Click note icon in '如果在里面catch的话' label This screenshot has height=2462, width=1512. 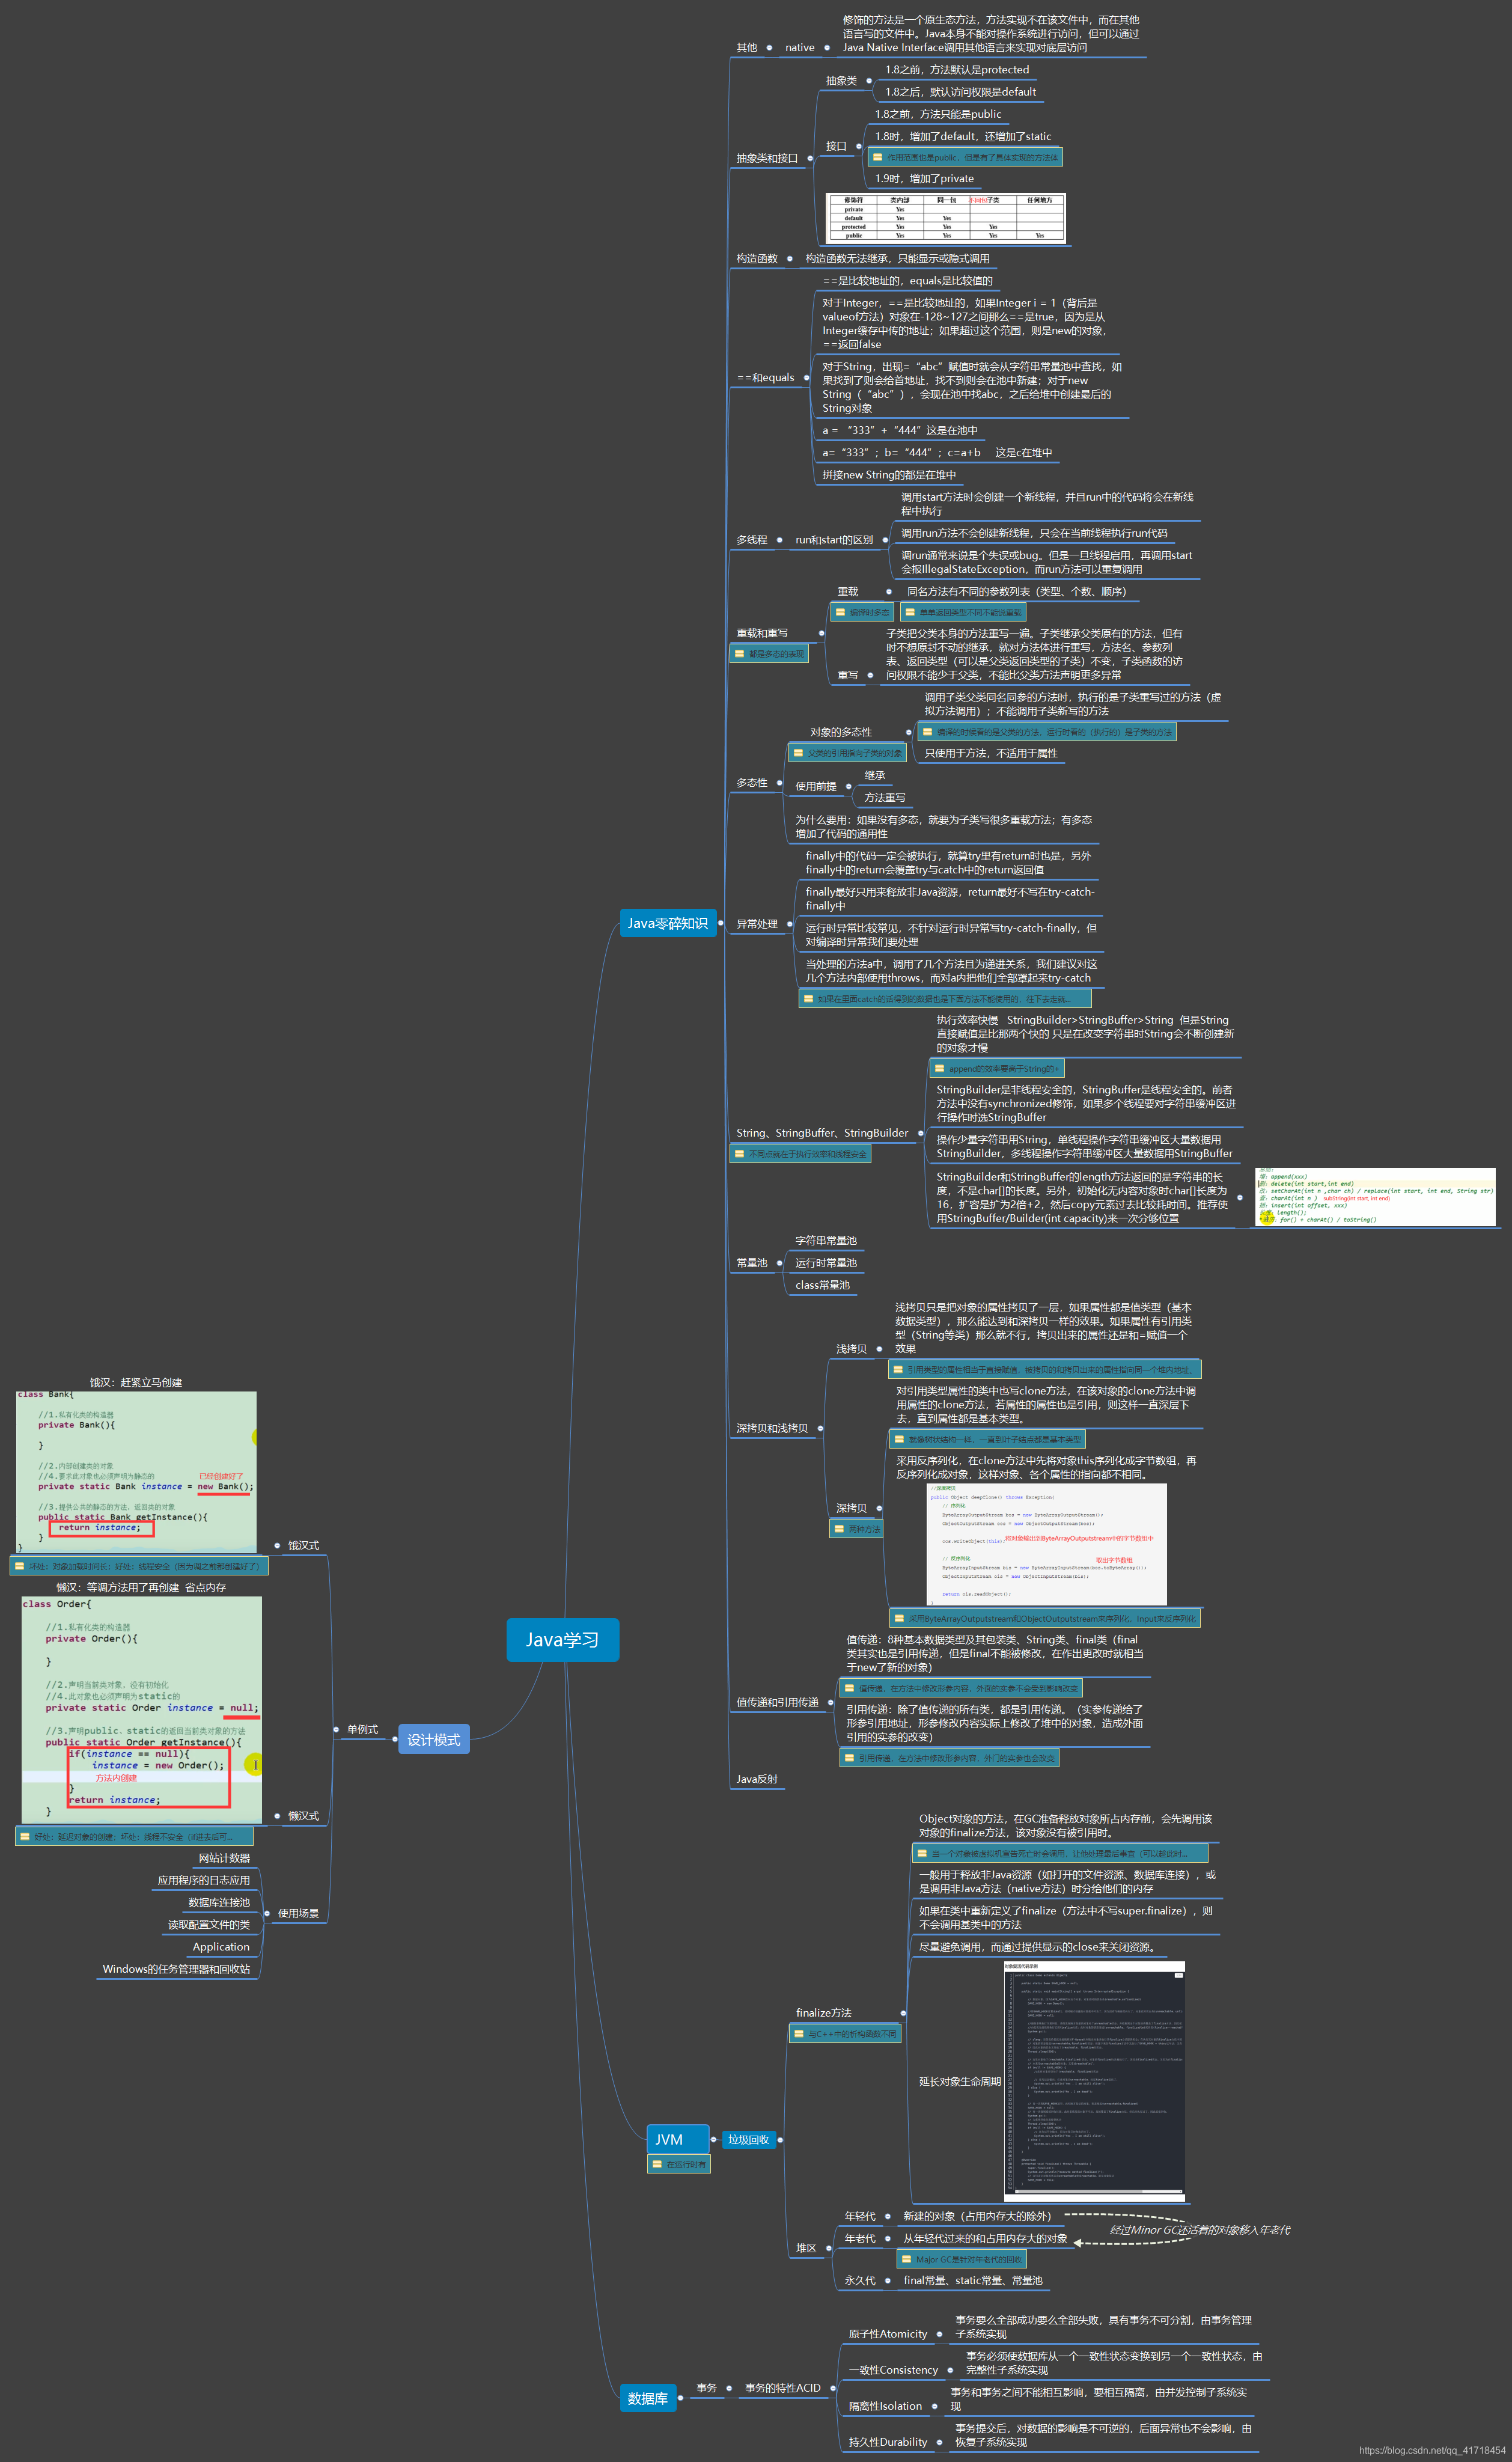point(808,998)
